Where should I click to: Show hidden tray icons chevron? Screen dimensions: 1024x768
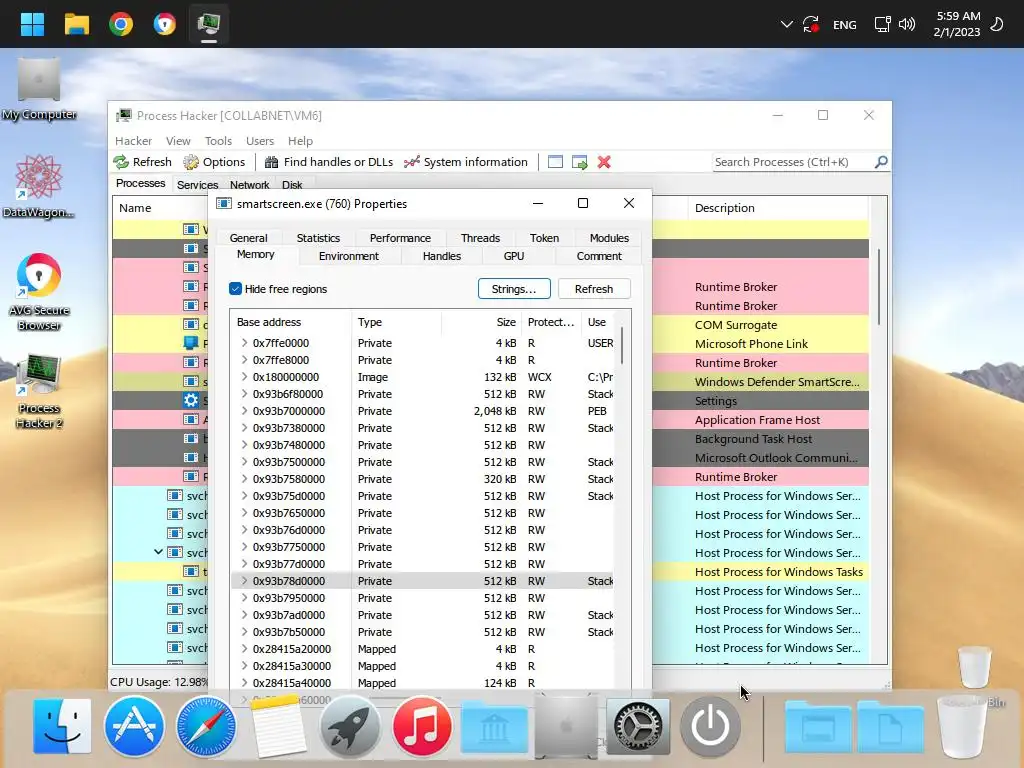786,24
